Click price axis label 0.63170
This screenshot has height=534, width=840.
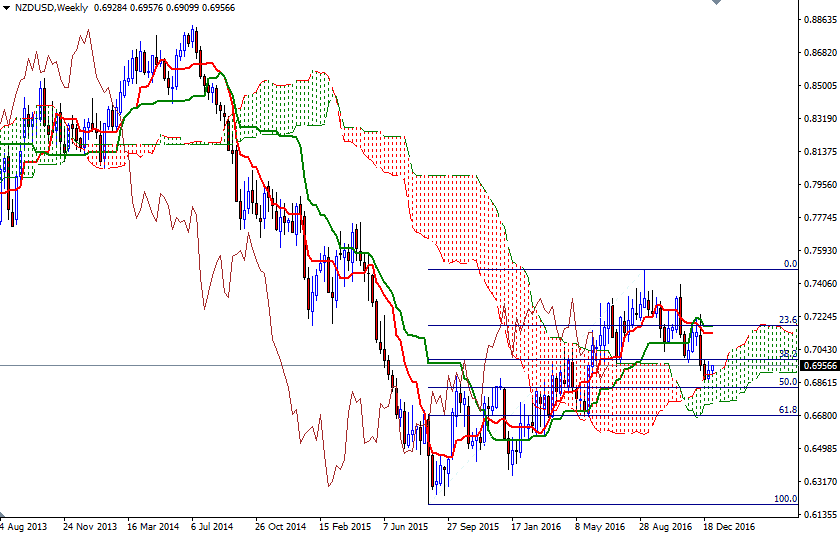[x=820, y=482]
